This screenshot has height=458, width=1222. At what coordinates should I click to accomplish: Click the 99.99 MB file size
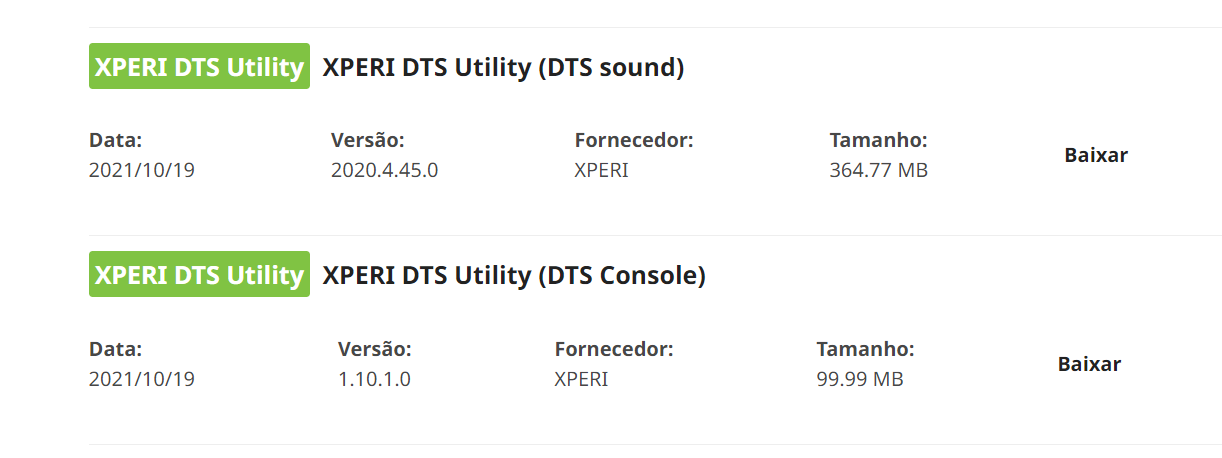(860, 379)
